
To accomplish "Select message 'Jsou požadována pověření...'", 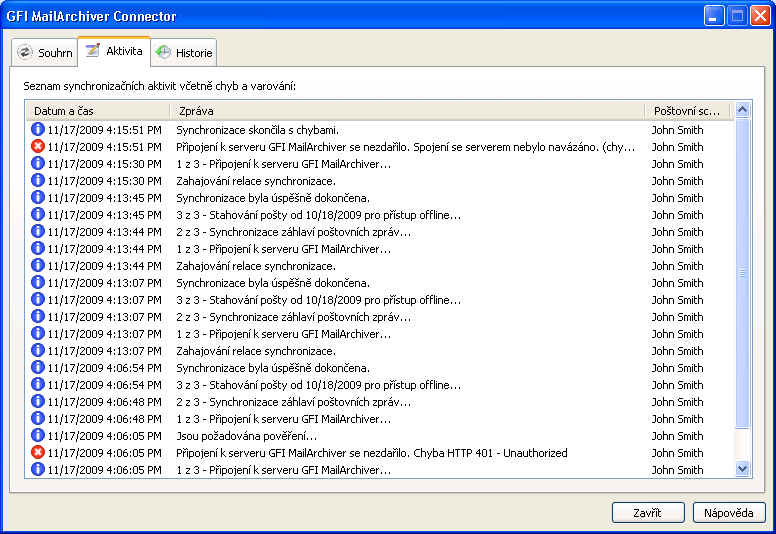I will click(246, 436).
